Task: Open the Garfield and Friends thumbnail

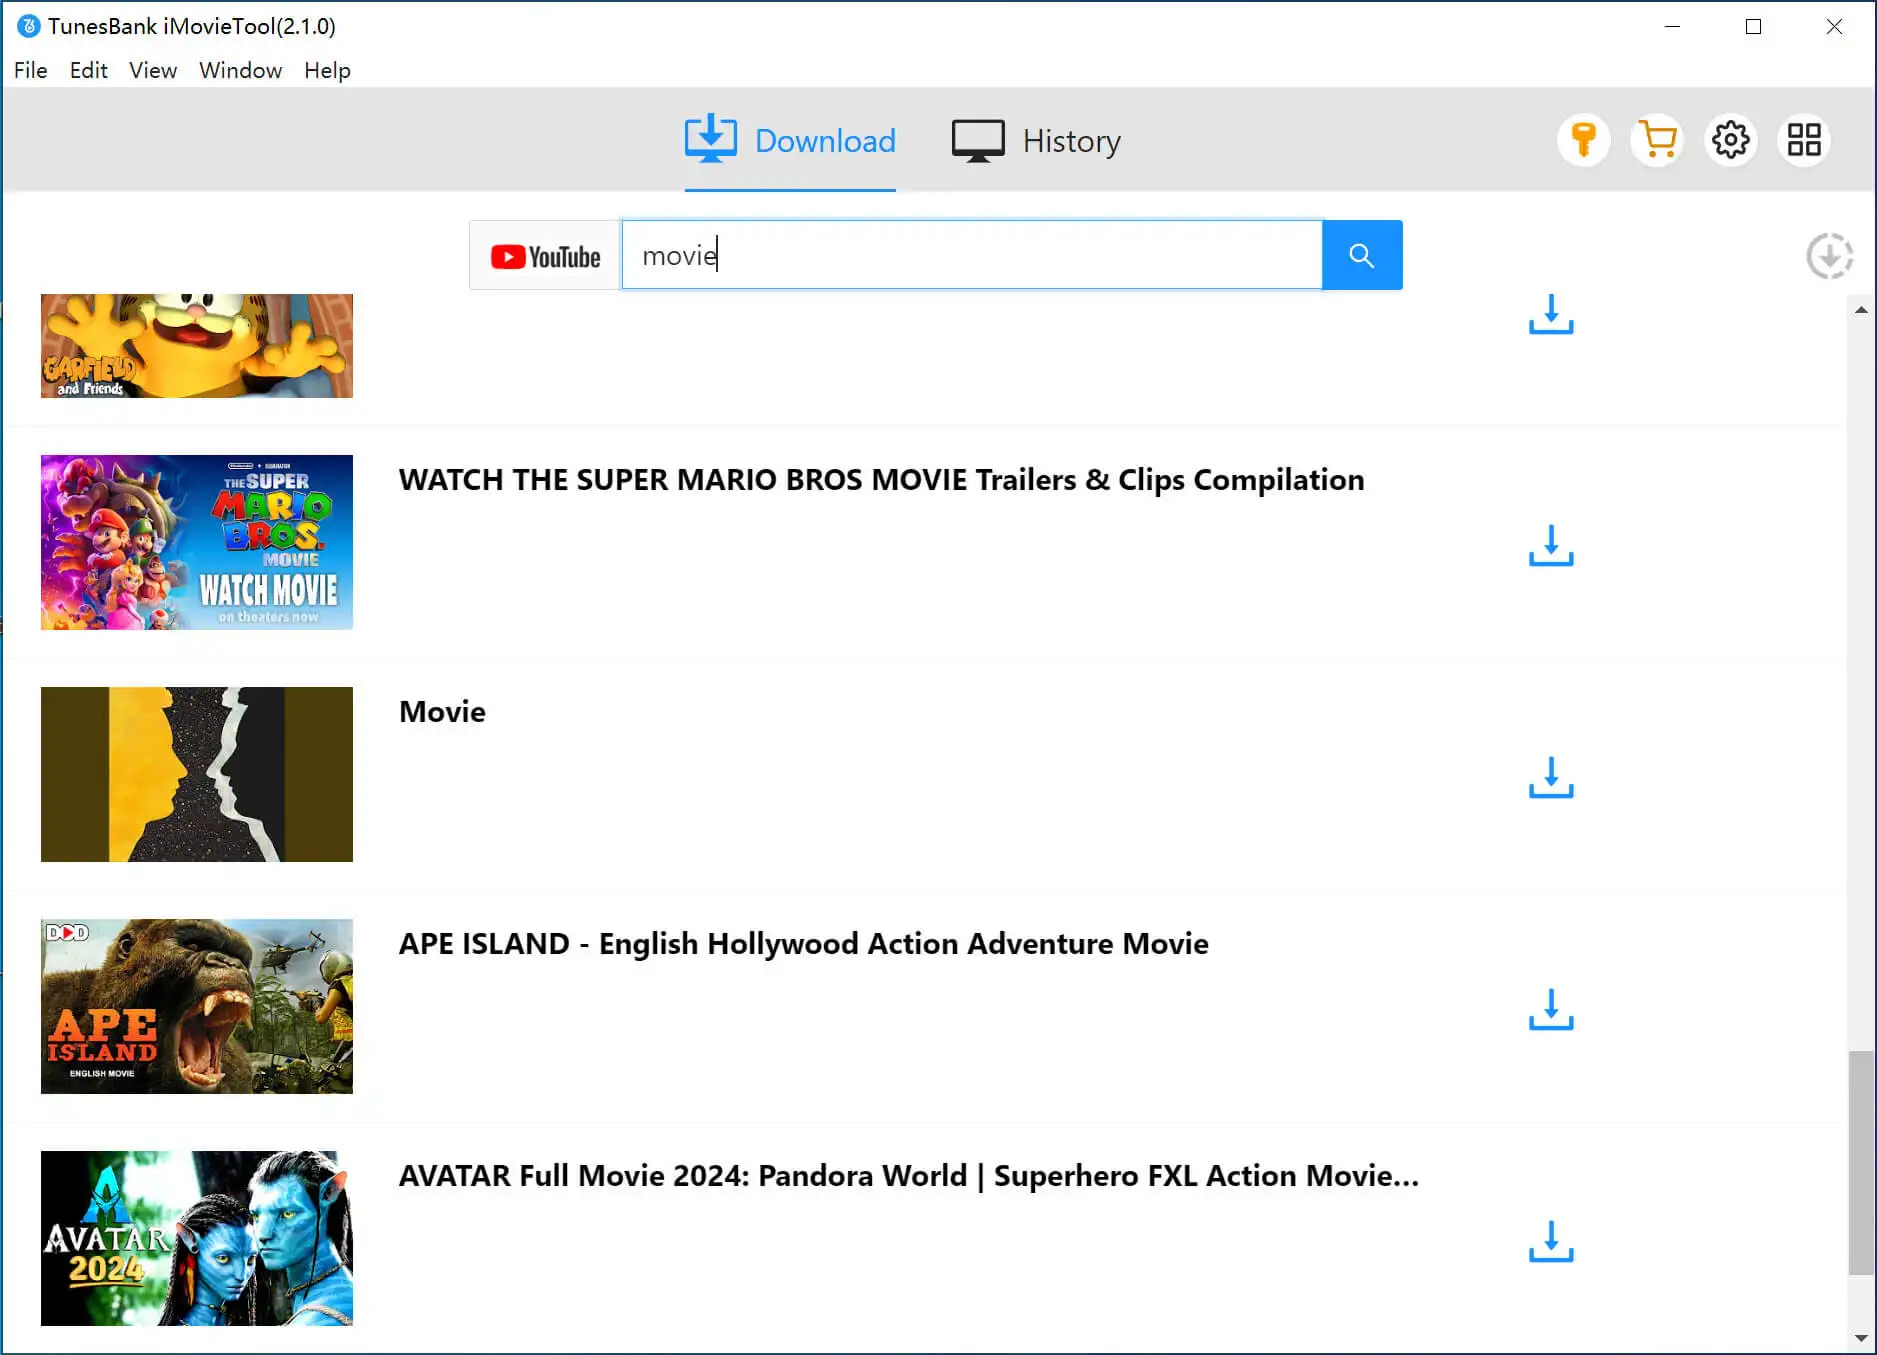Action: point(197,346)
